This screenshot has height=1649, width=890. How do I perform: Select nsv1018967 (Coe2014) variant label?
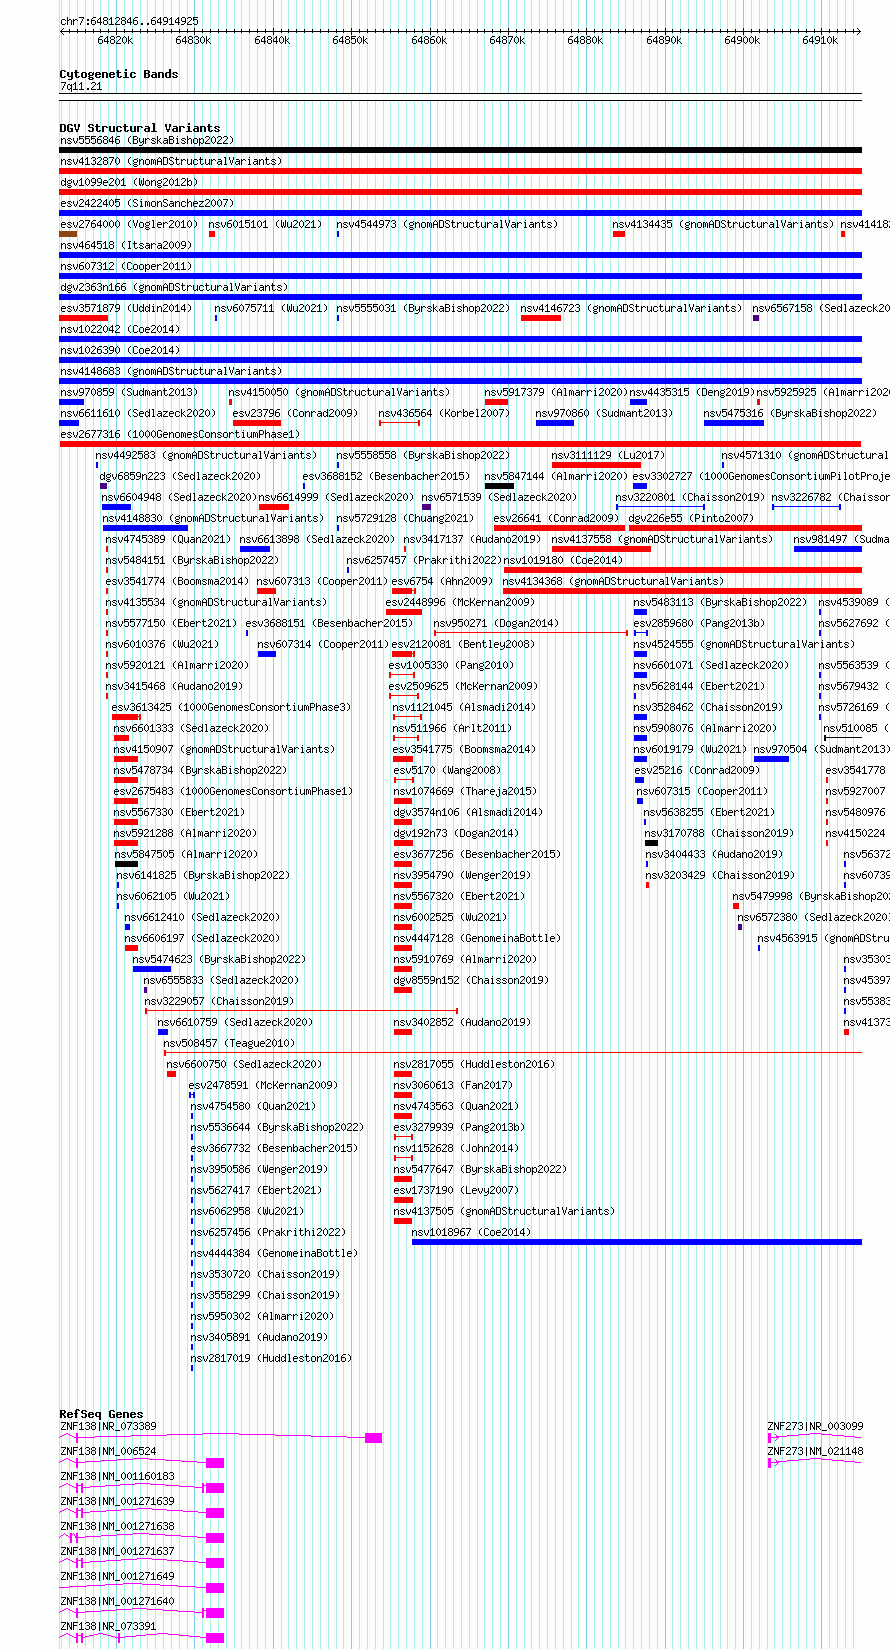pyautogui.click(x=471, y=1232)
